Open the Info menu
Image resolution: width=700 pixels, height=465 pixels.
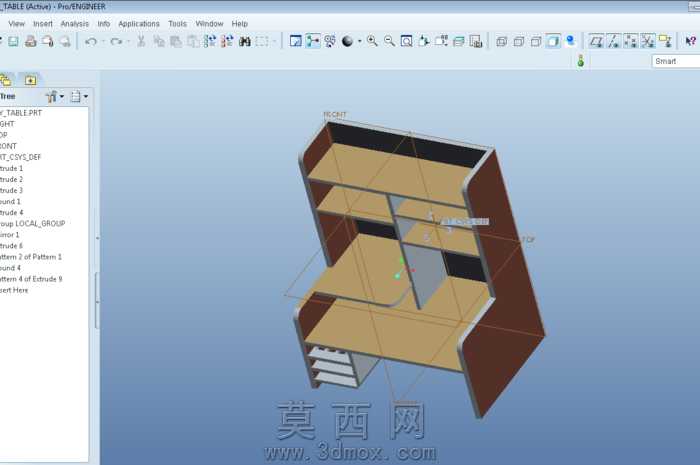104,24
